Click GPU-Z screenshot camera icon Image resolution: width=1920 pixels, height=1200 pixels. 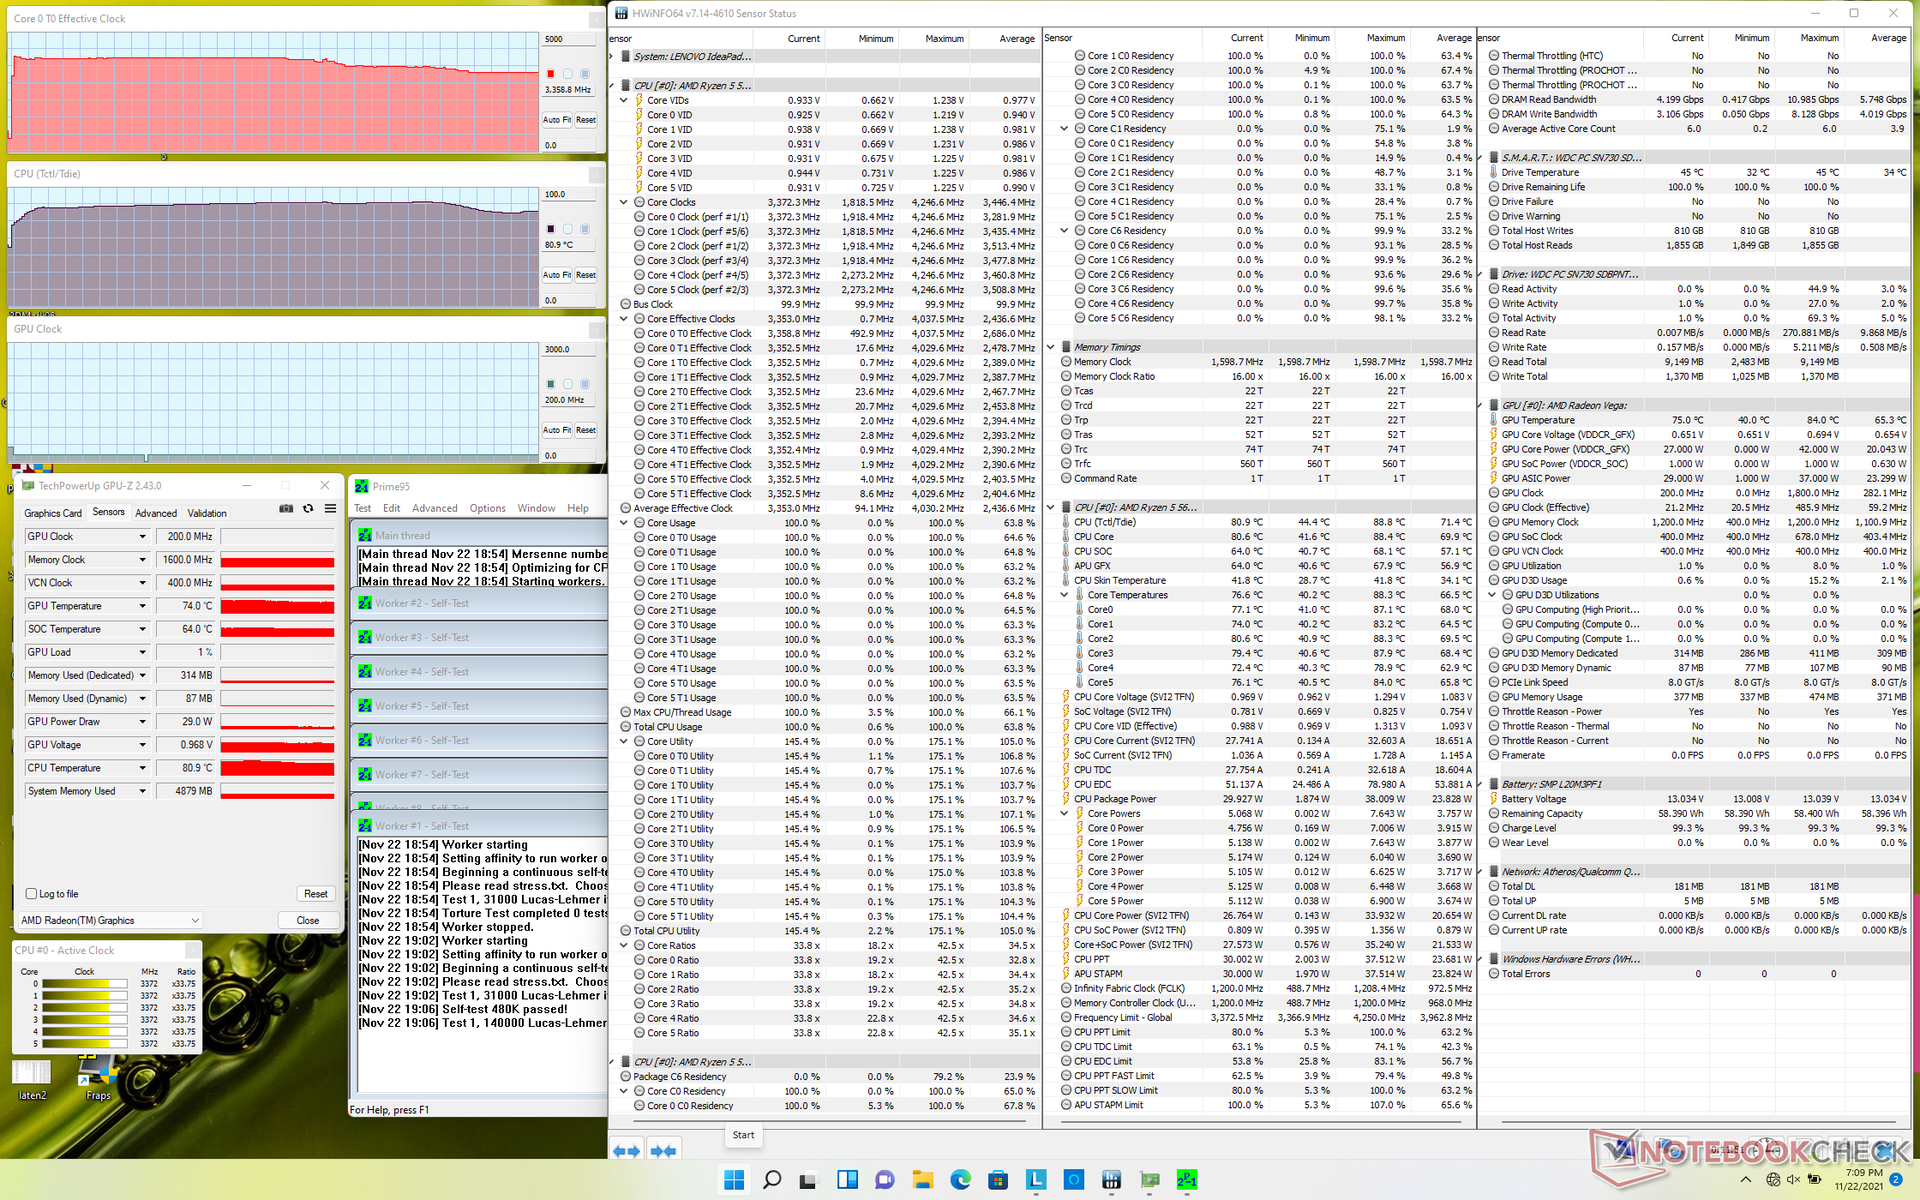286,509
